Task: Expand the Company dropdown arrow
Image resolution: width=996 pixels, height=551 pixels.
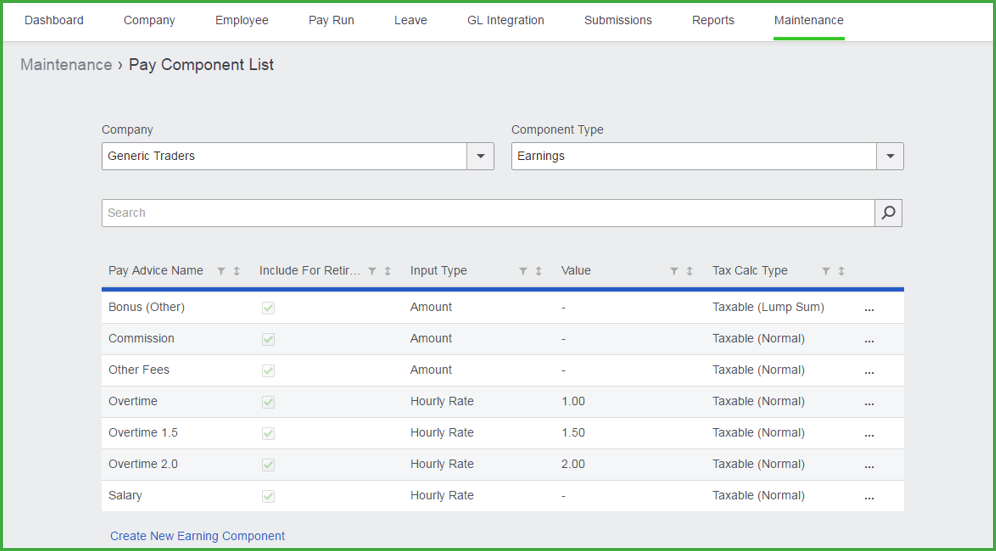Action: pos(480,156)
